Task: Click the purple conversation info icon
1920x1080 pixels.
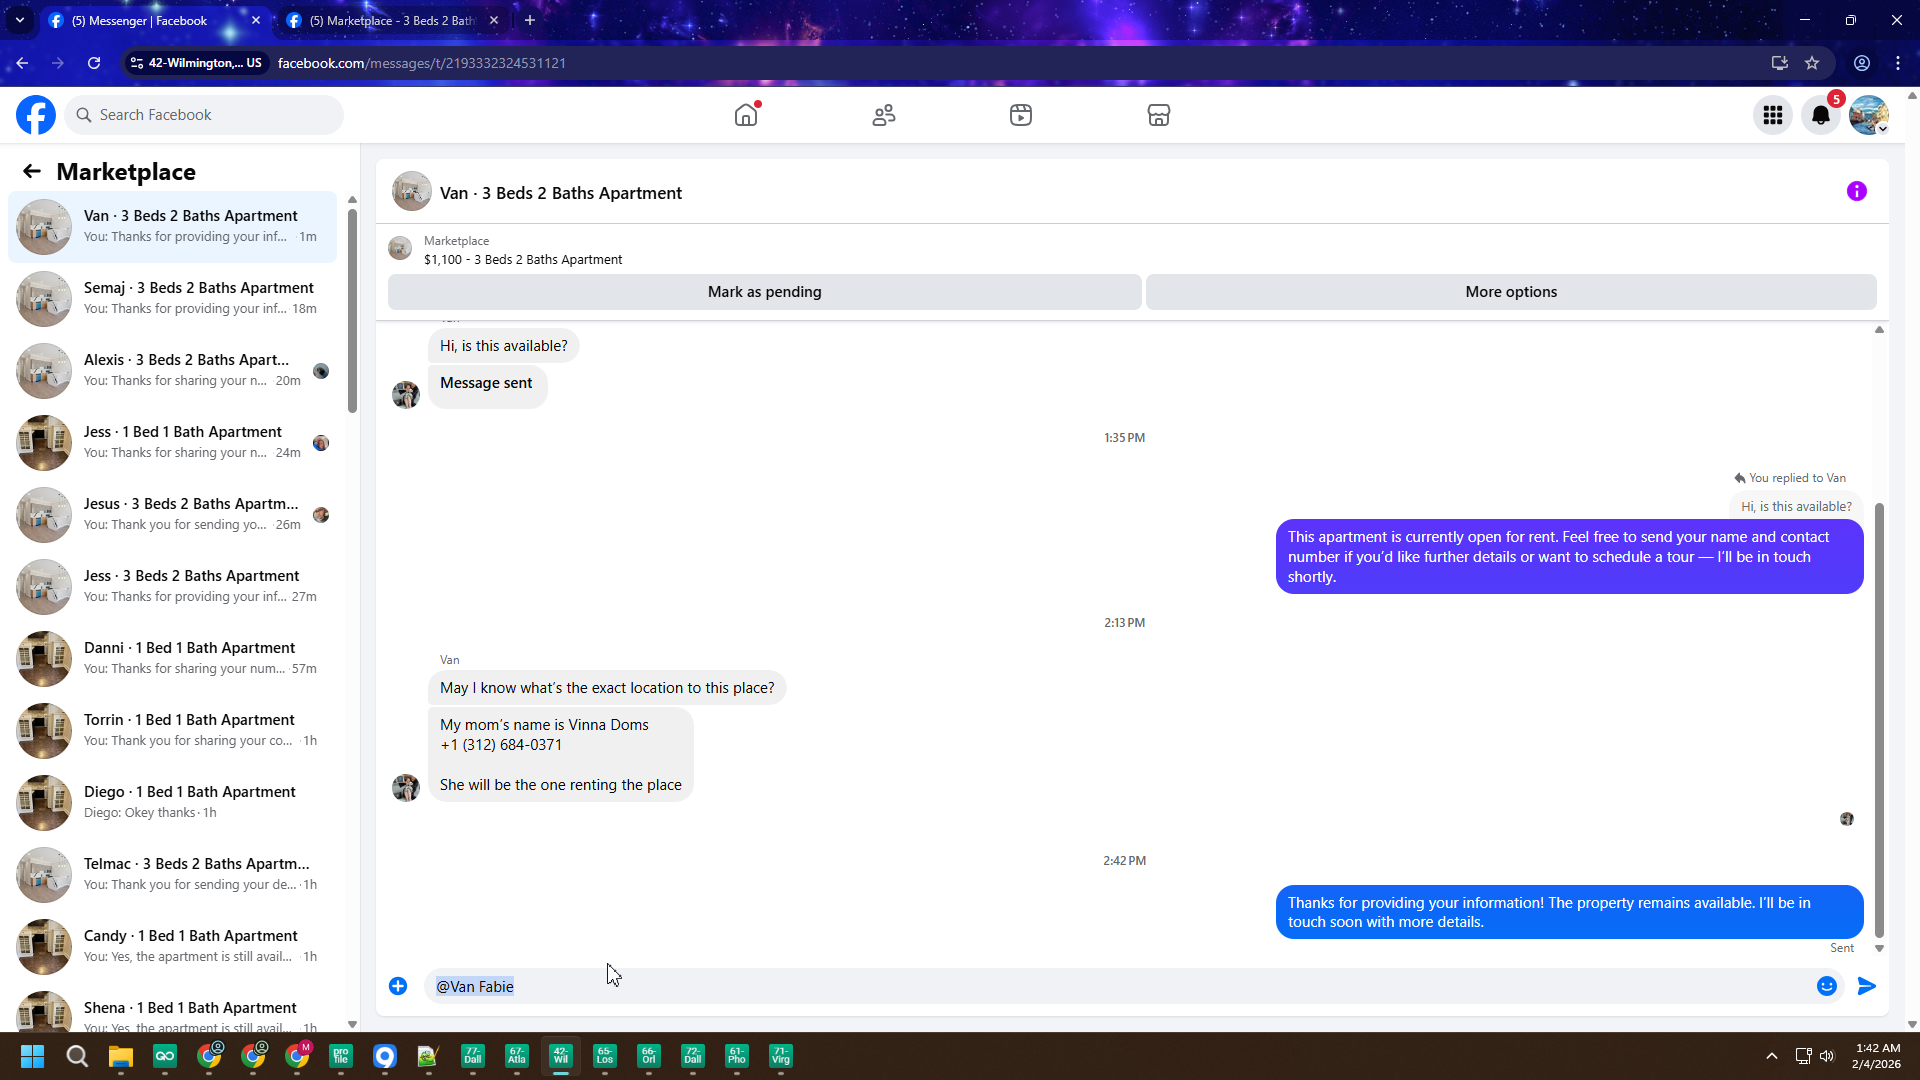Action: [x=1856, y=191]
